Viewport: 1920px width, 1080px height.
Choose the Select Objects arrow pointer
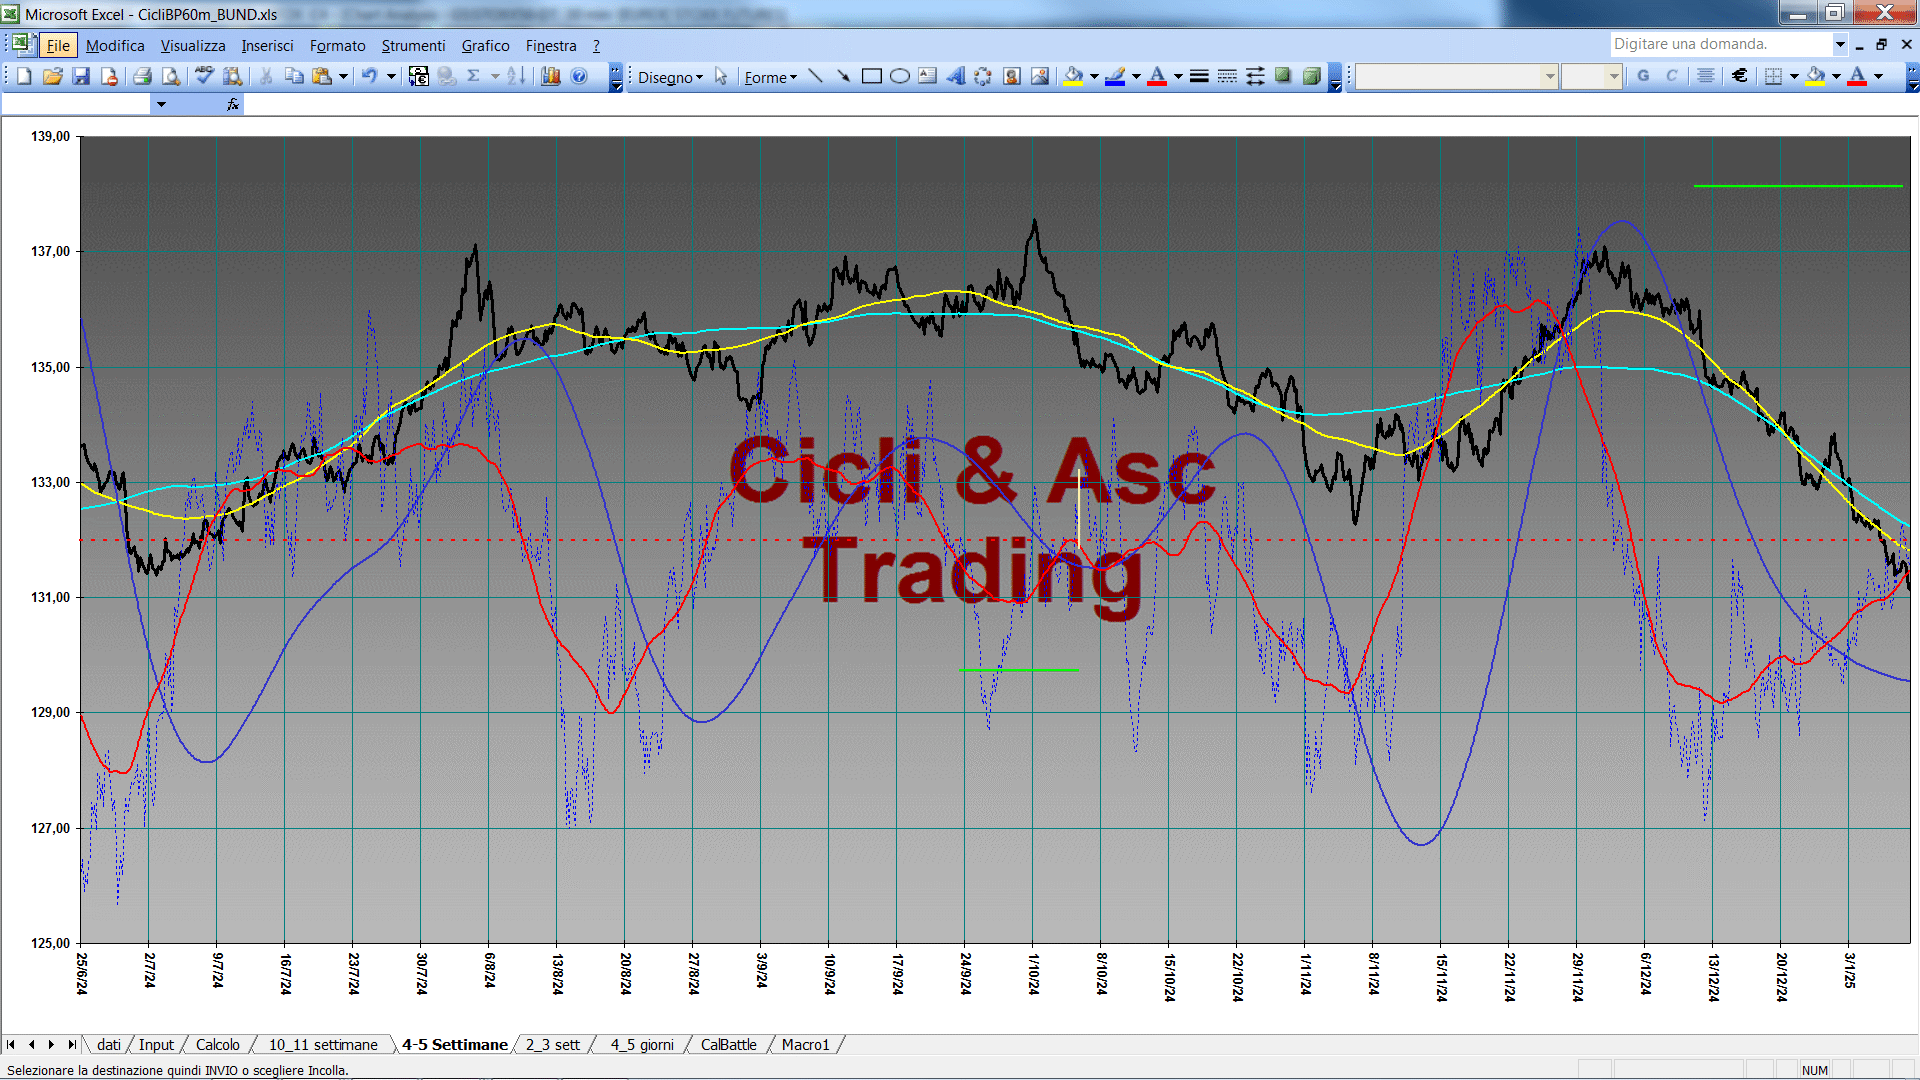pyautogui.click(x=721, y=76)
